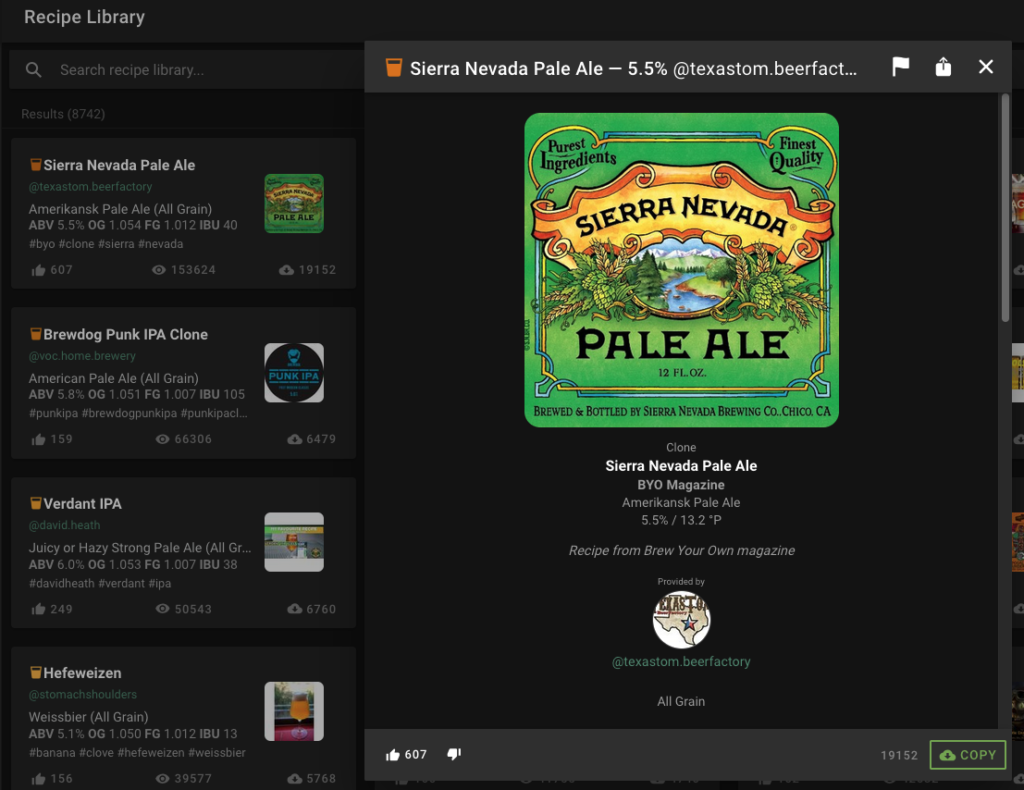
Task: Click views eye icon on Verdant IPA card
Action: (x=163, y=608)
